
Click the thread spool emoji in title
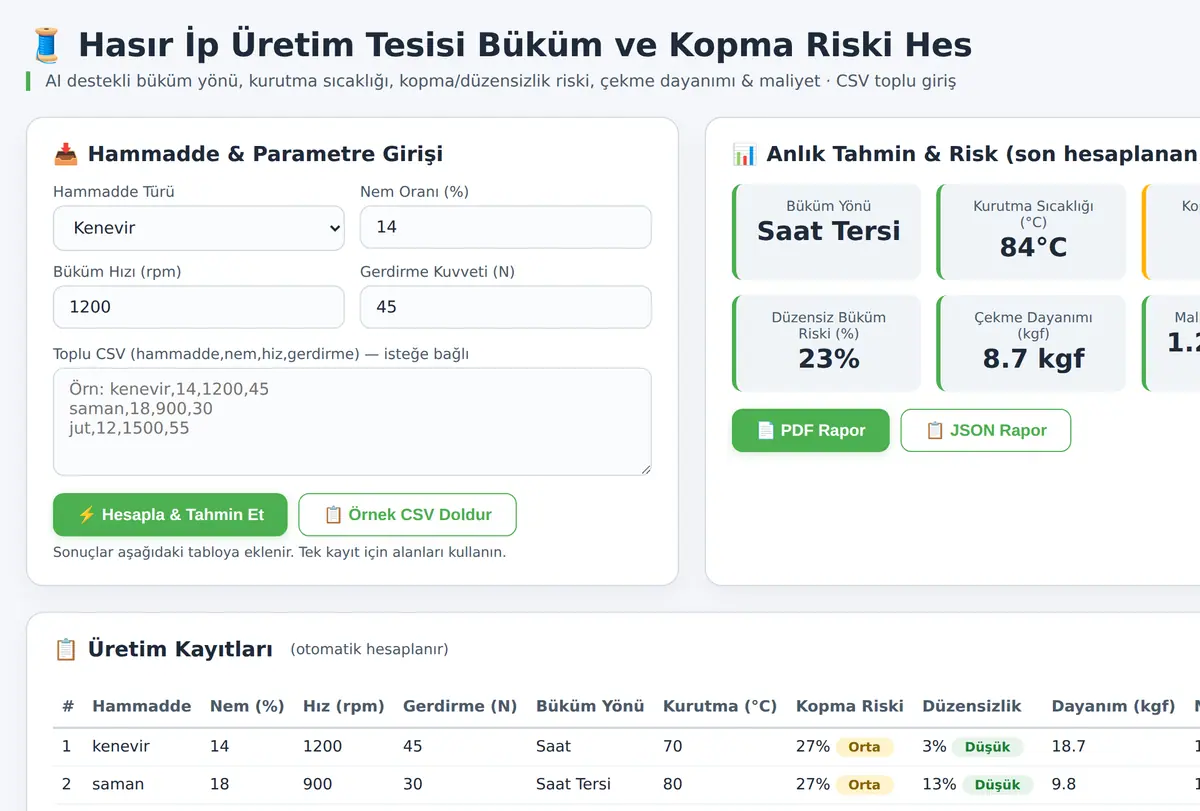[x=46, y=45]
